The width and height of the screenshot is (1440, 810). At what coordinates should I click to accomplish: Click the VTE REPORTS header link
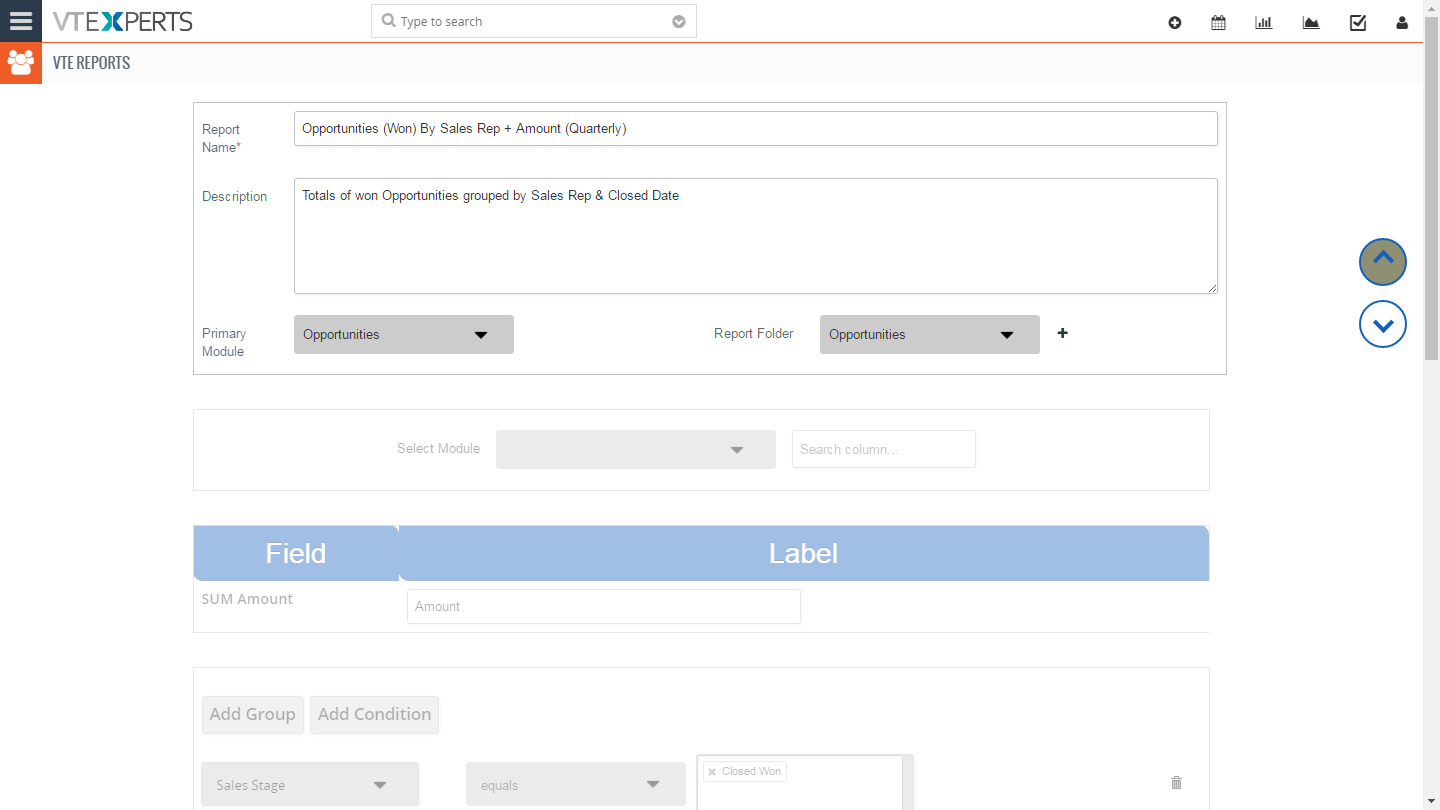(92, 63)
